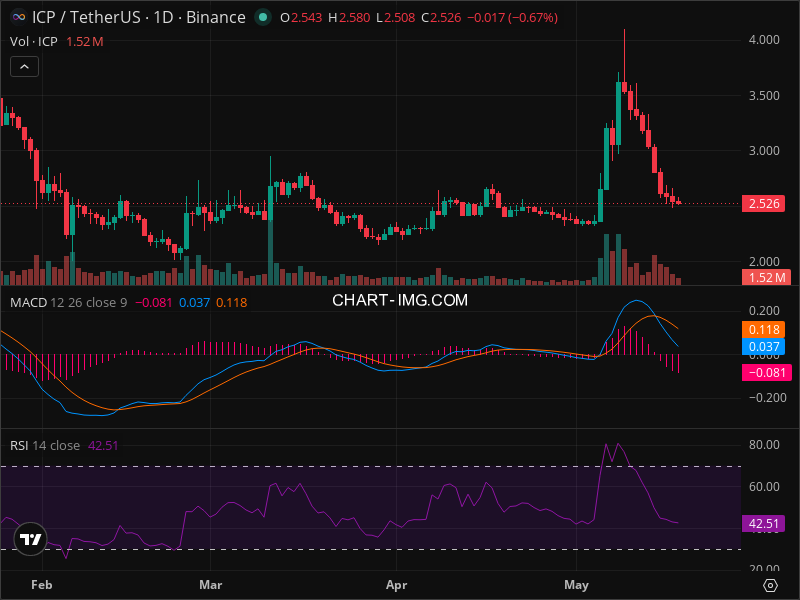Click the 3.500 price axis label
800x600 pixels.
tap(764, 95)
